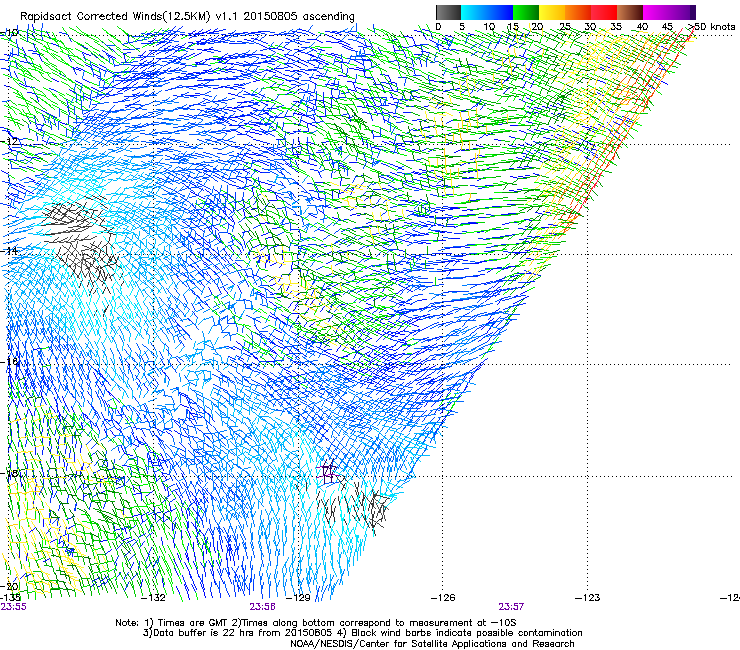Click the '-18' latitude axis label
740x650 pixels.
coord(9,473)
